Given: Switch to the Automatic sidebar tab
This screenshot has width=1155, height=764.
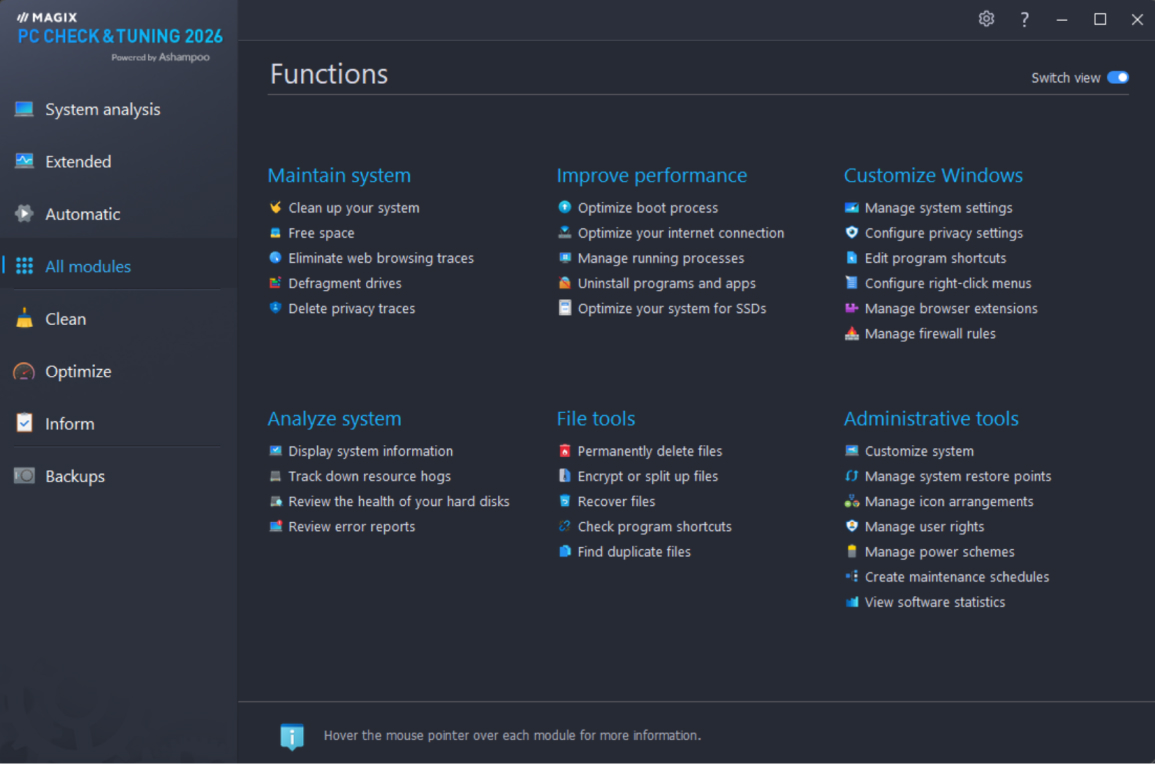Looking at the screenshot, I should click(x=82, y=214).
